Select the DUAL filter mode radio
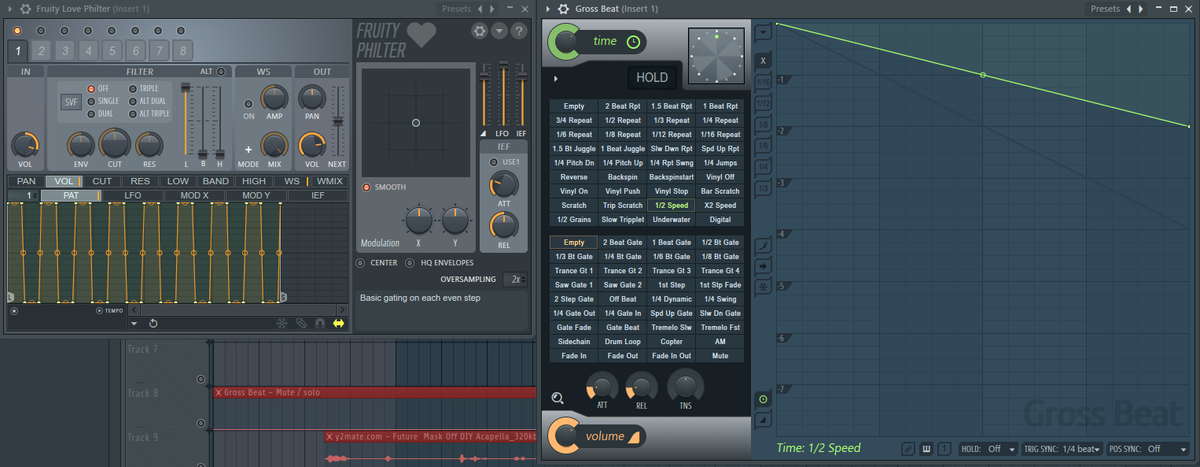Viewport: 1200px width, 467px height. pos(92,114)
